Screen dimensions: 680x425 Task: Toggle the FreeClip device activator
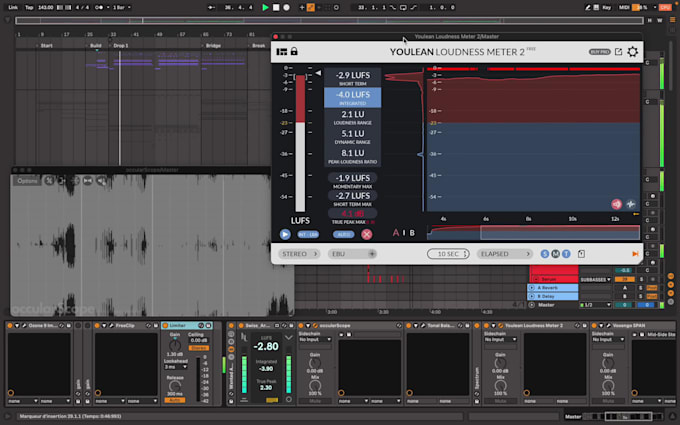tap(97, 325)
